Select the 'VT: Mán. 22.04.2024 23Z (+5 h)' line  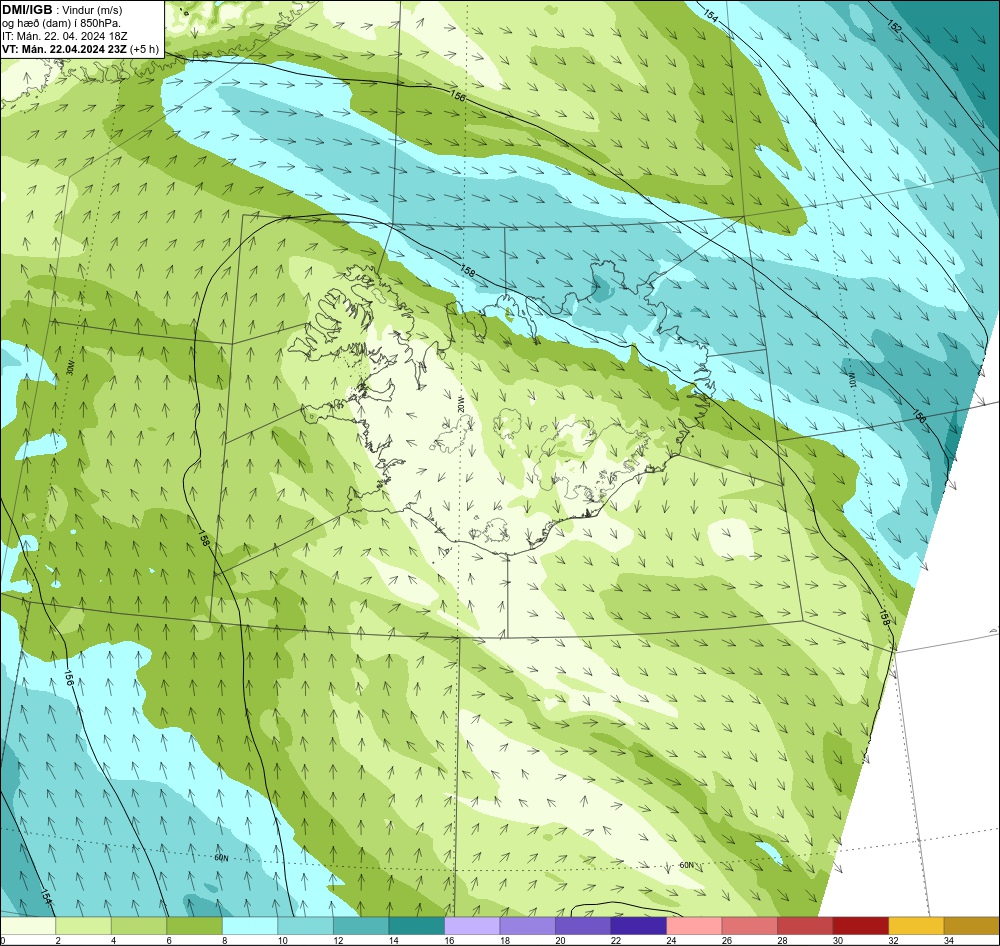(80, 49)
